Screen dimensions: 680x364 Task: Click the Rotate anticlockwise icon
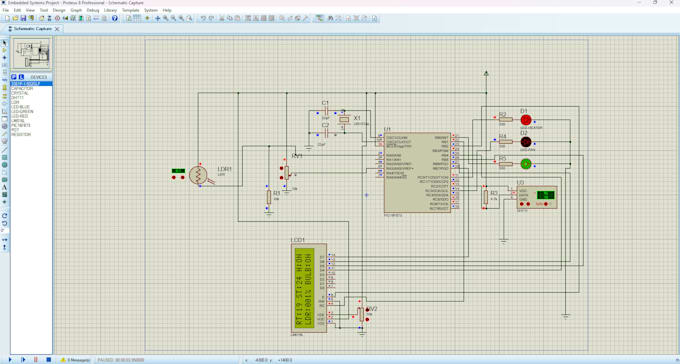4,223
